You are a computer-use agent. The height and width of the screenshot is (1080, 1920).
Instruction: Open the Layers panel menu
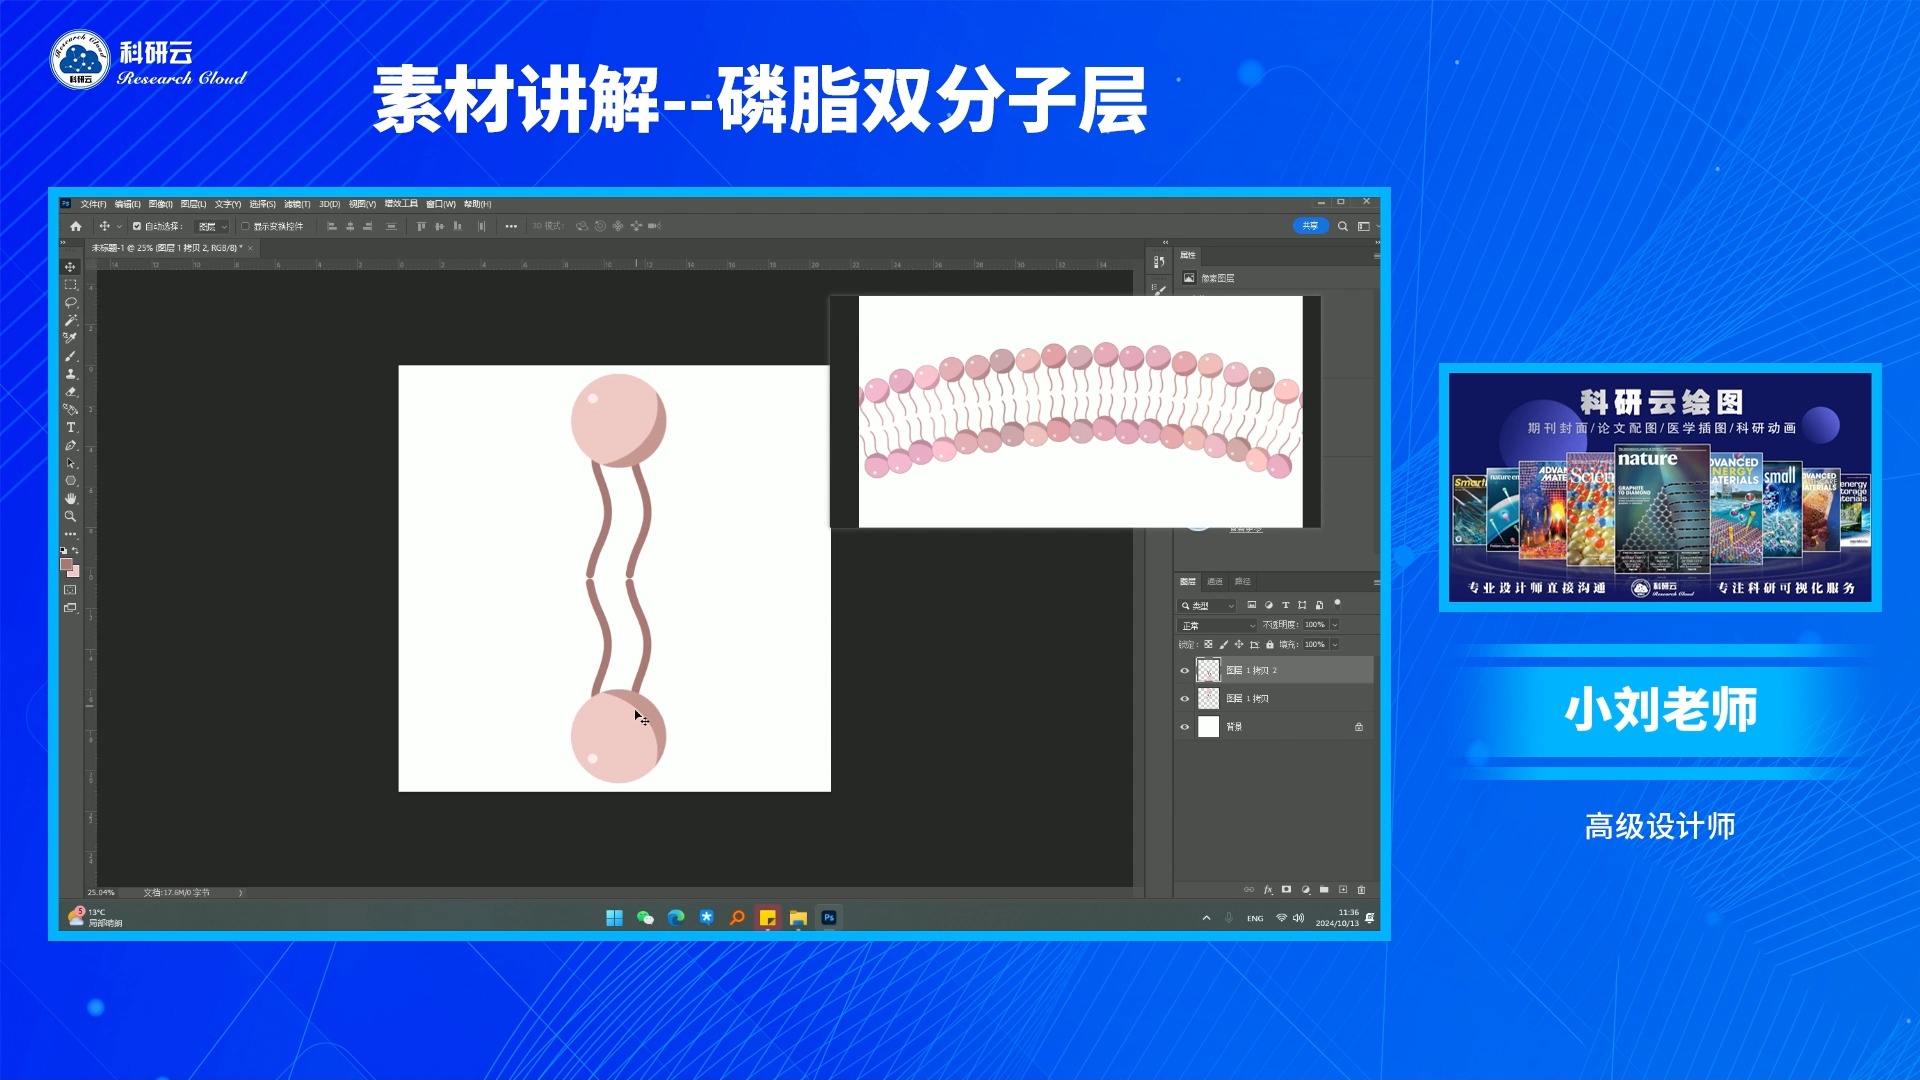(1376, 582)
